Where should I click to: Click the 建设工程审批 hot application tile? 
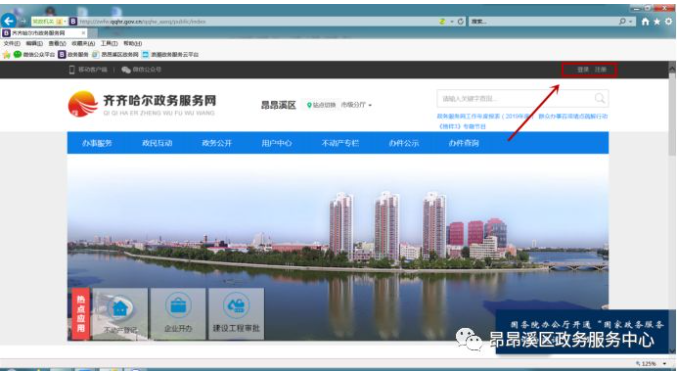(236, 314)
